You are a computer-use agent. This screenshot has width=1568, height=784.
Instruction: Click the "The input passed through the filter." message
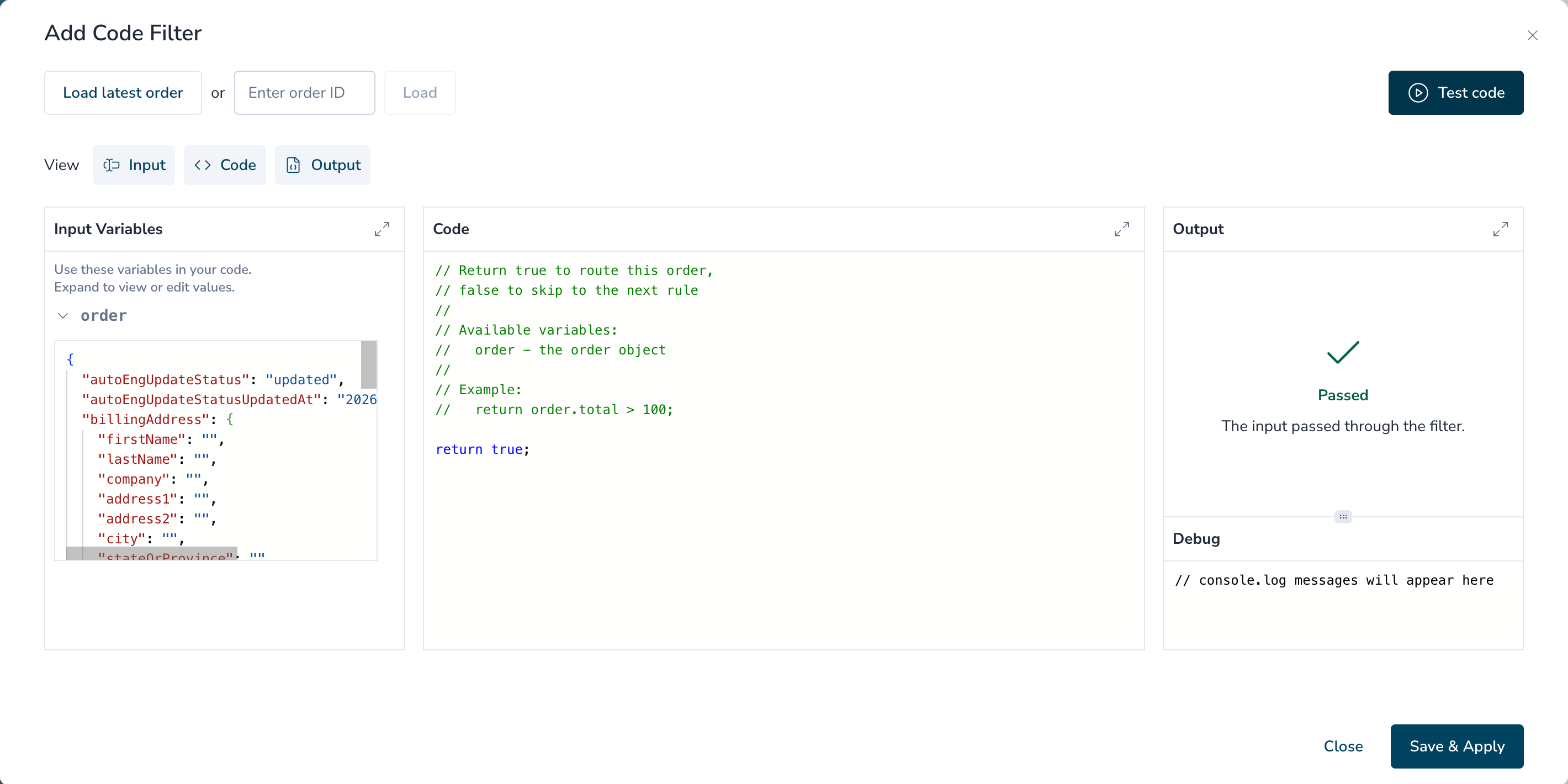(1343, 426)
